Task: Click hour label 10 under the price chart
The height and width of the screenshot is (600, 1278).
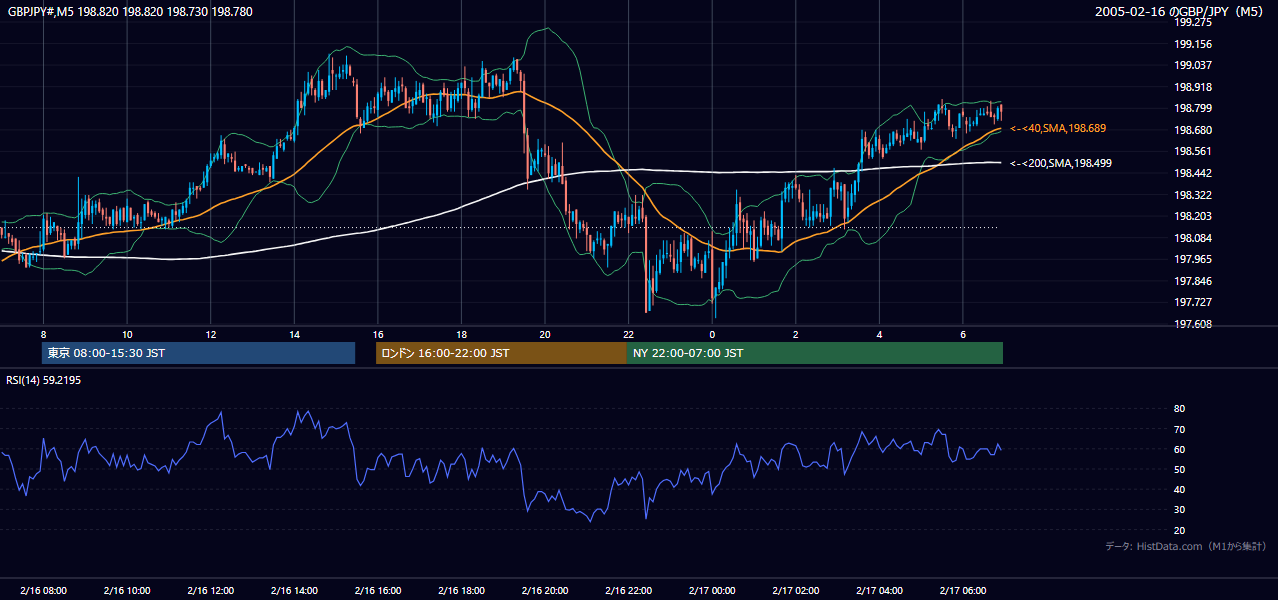Action: [127, 334]
